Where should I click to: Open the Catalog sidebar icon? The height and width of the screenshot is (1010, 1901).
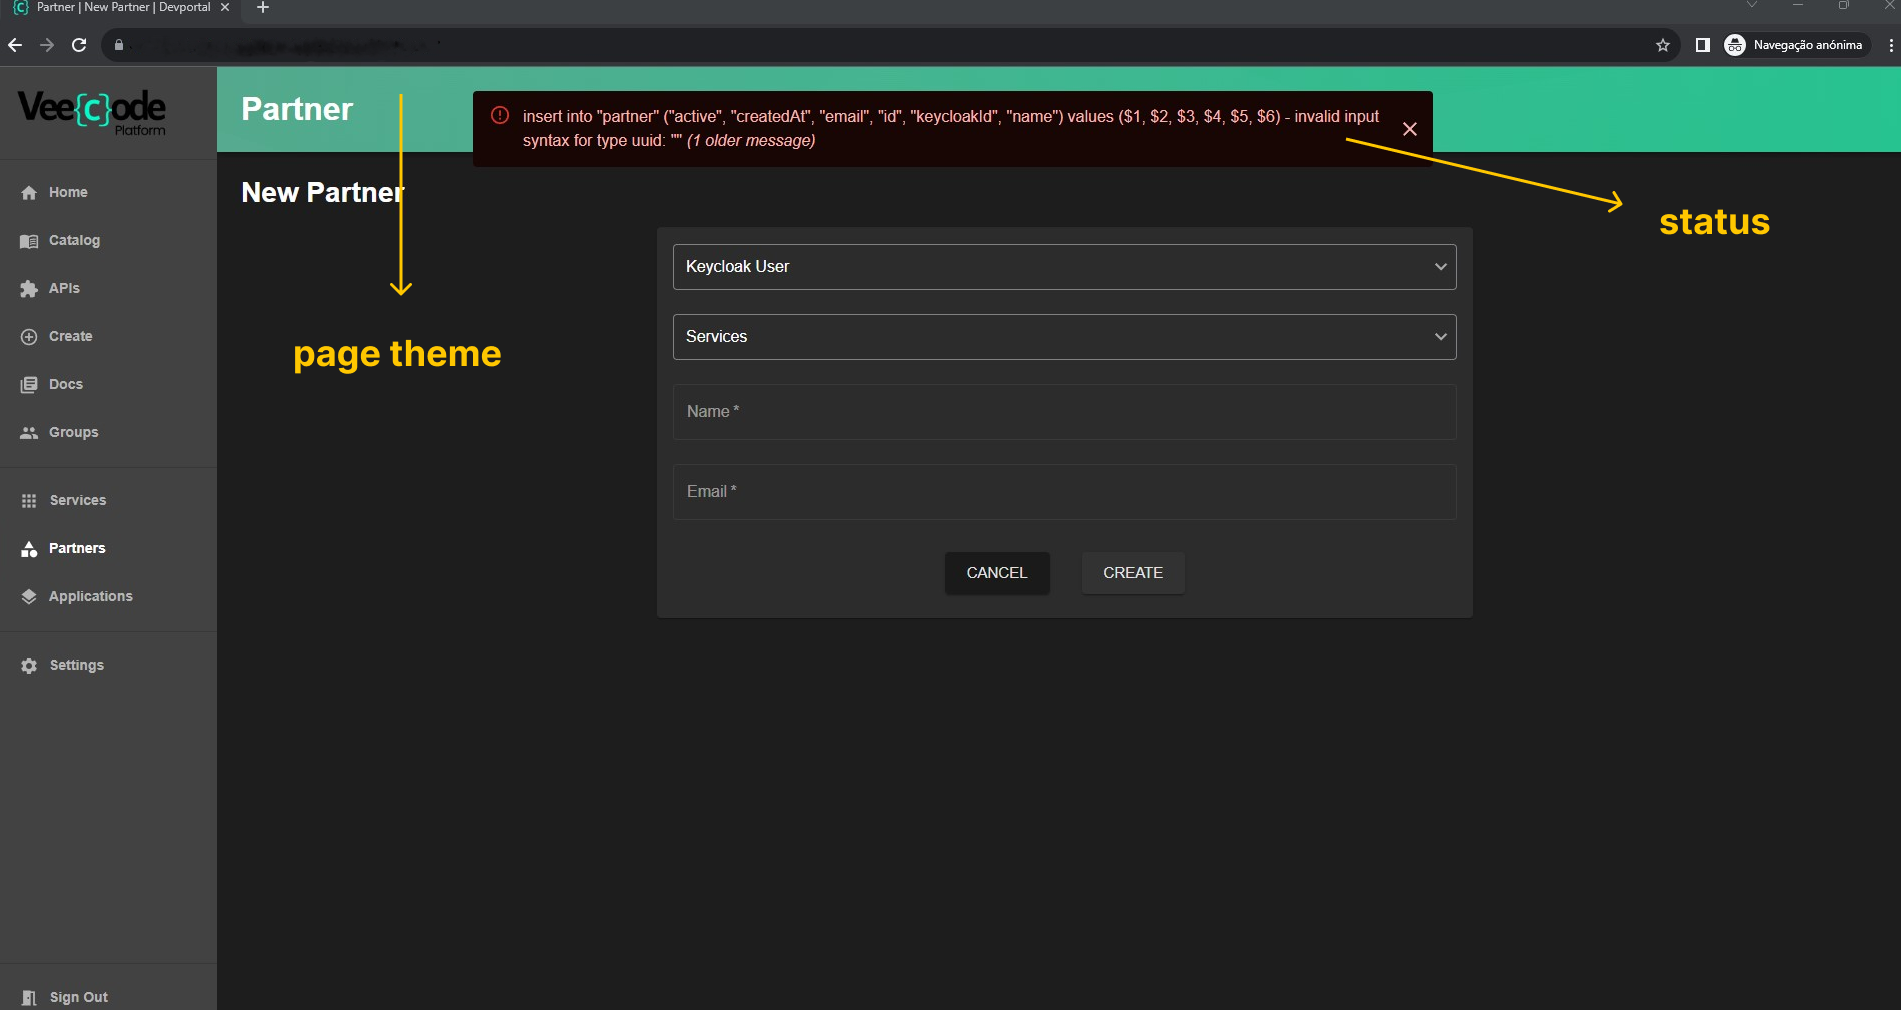pyautogui.click(x=29, y=241)
